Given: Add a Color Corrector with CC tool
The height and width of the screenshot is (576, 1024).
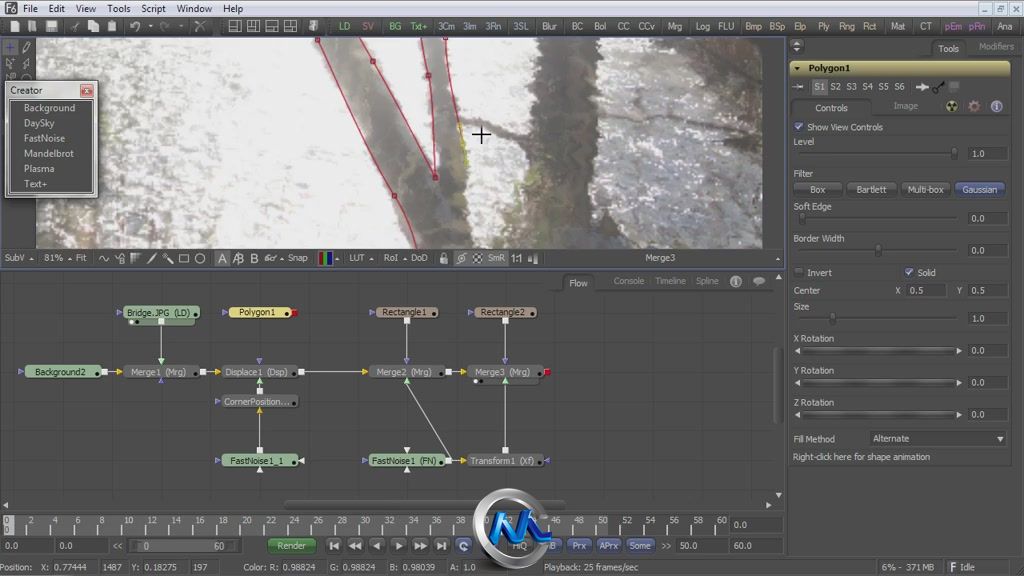Looking at the screenshot, I should pyautogui.click(x=623, y=26).
